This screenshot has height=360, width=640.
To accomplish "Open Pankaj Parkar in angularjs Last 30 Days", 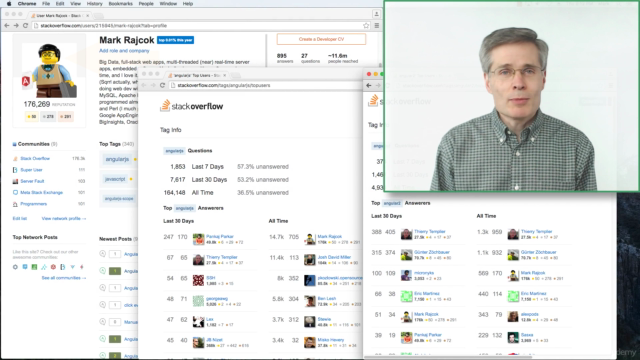I will [x=220, y=236].
